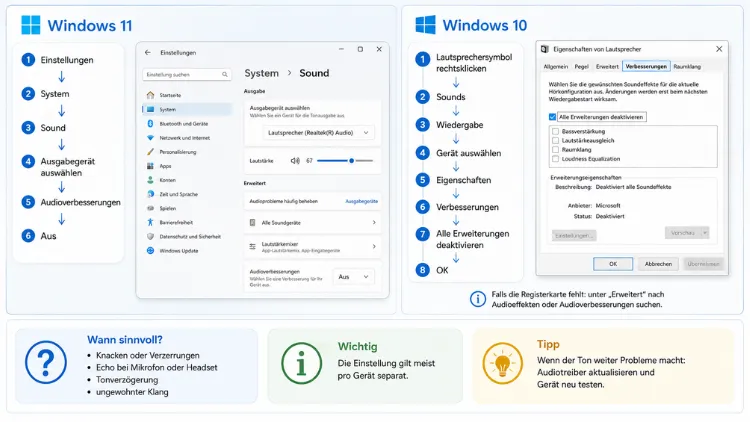Check the Bassverstärkung checkbox

(x=555, y=131)
